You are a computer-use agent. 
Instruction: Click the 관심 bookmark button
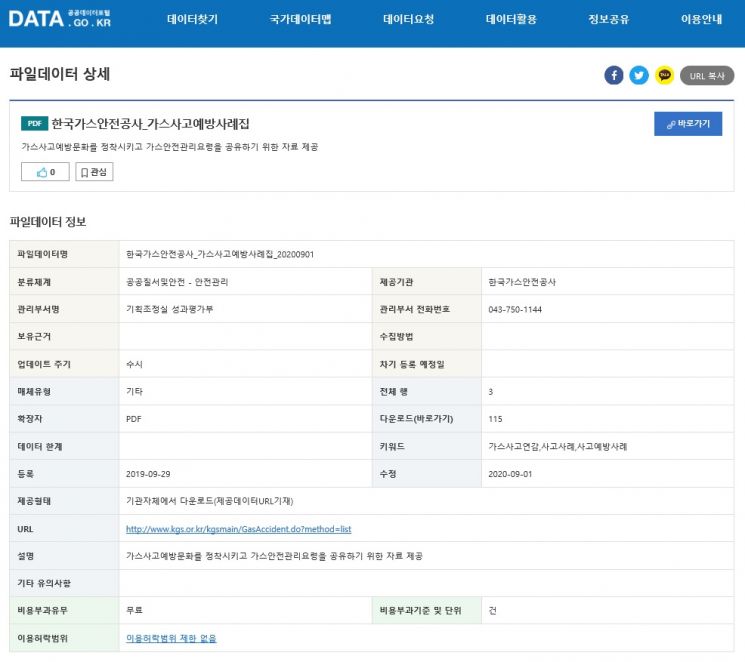[x=94, y=172]
